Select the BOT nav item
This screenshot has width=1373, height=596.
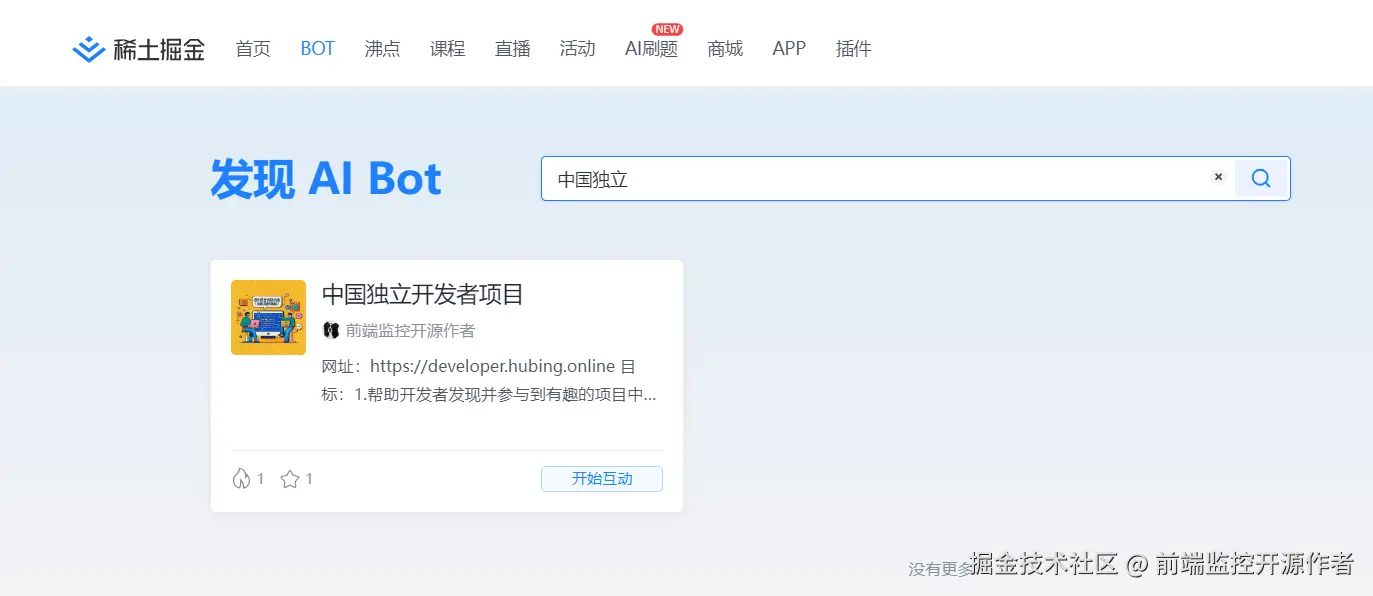(317, 48)
